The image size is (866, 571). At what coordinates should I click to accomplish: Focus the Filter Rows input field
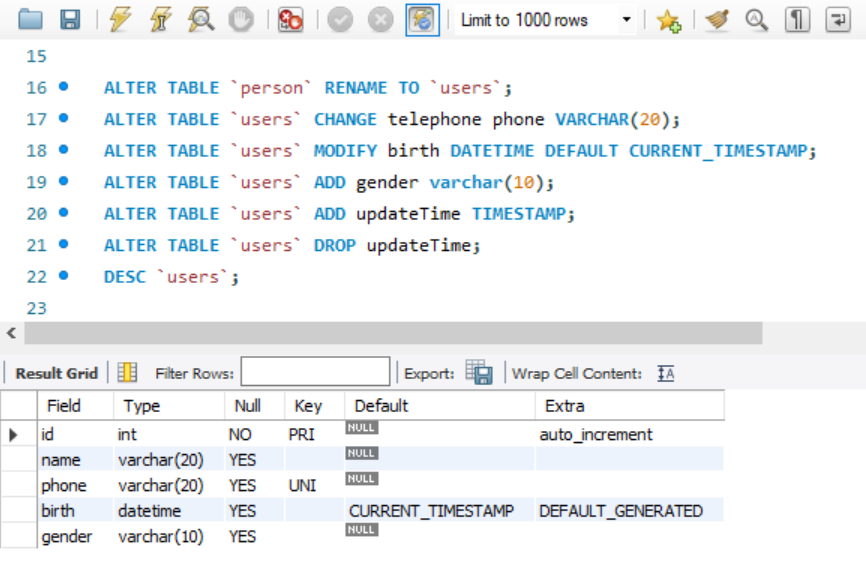pyautogui.click(x=315, y=371)
